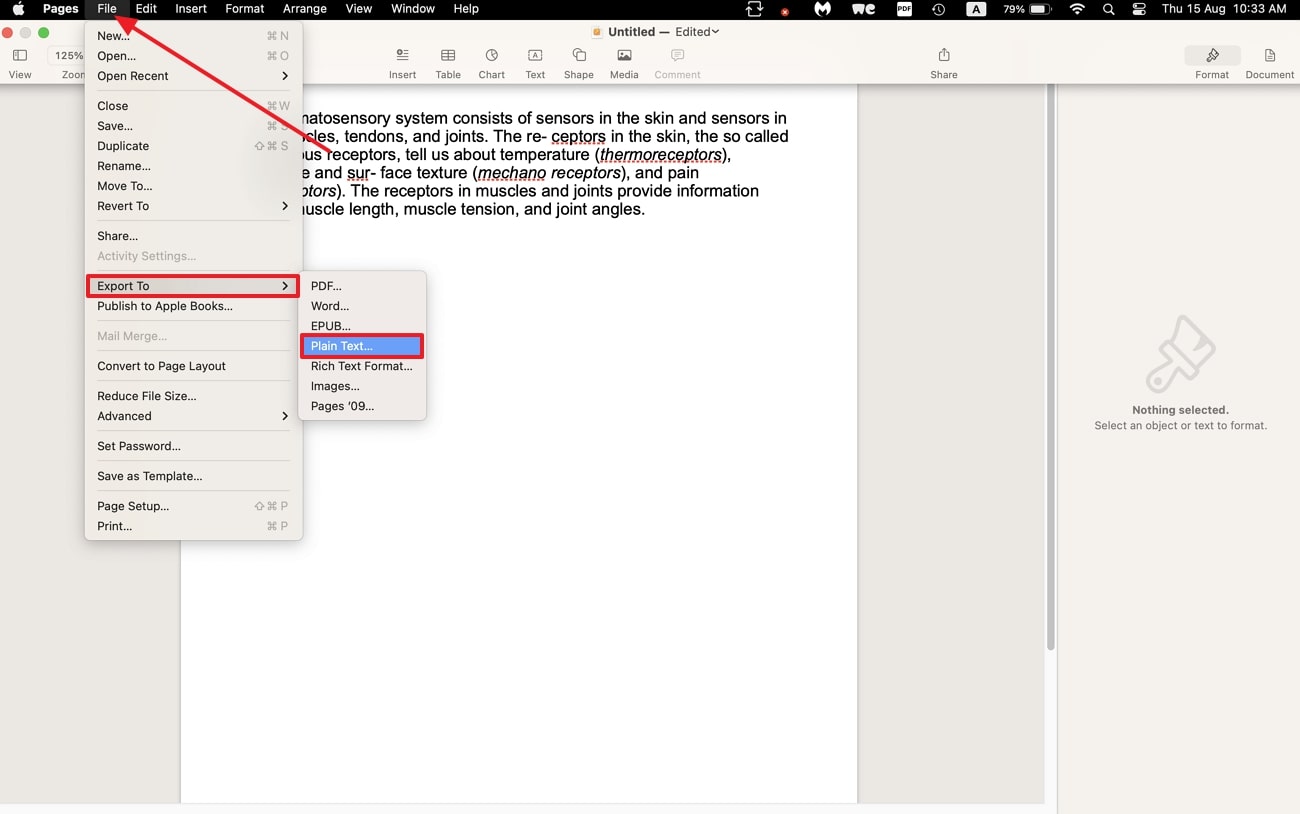This screenshot has width=1300, height=814.
Task: Click the Wi-Fi status icon
Action: tap(1077, 9)
